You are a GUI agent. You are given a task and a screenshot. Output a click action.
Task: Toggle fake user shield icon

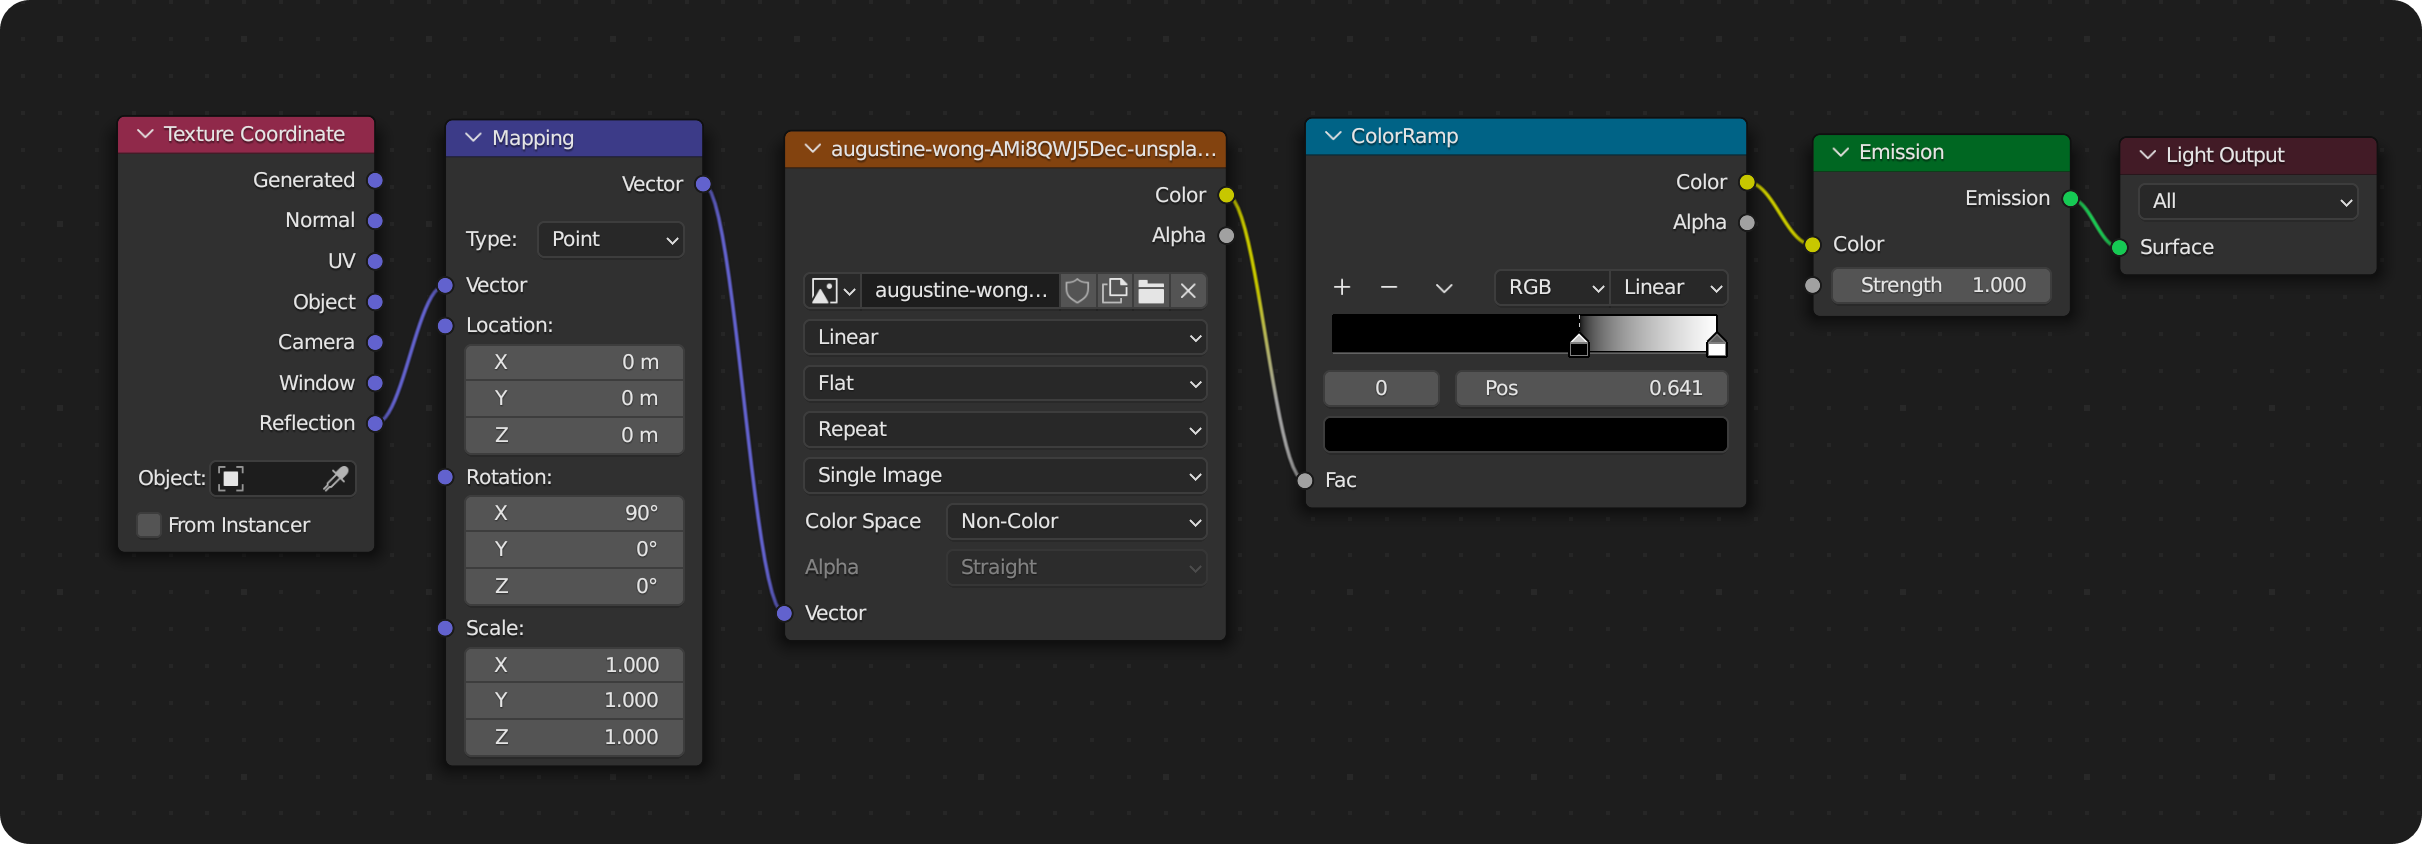(x=1077, y=291)
